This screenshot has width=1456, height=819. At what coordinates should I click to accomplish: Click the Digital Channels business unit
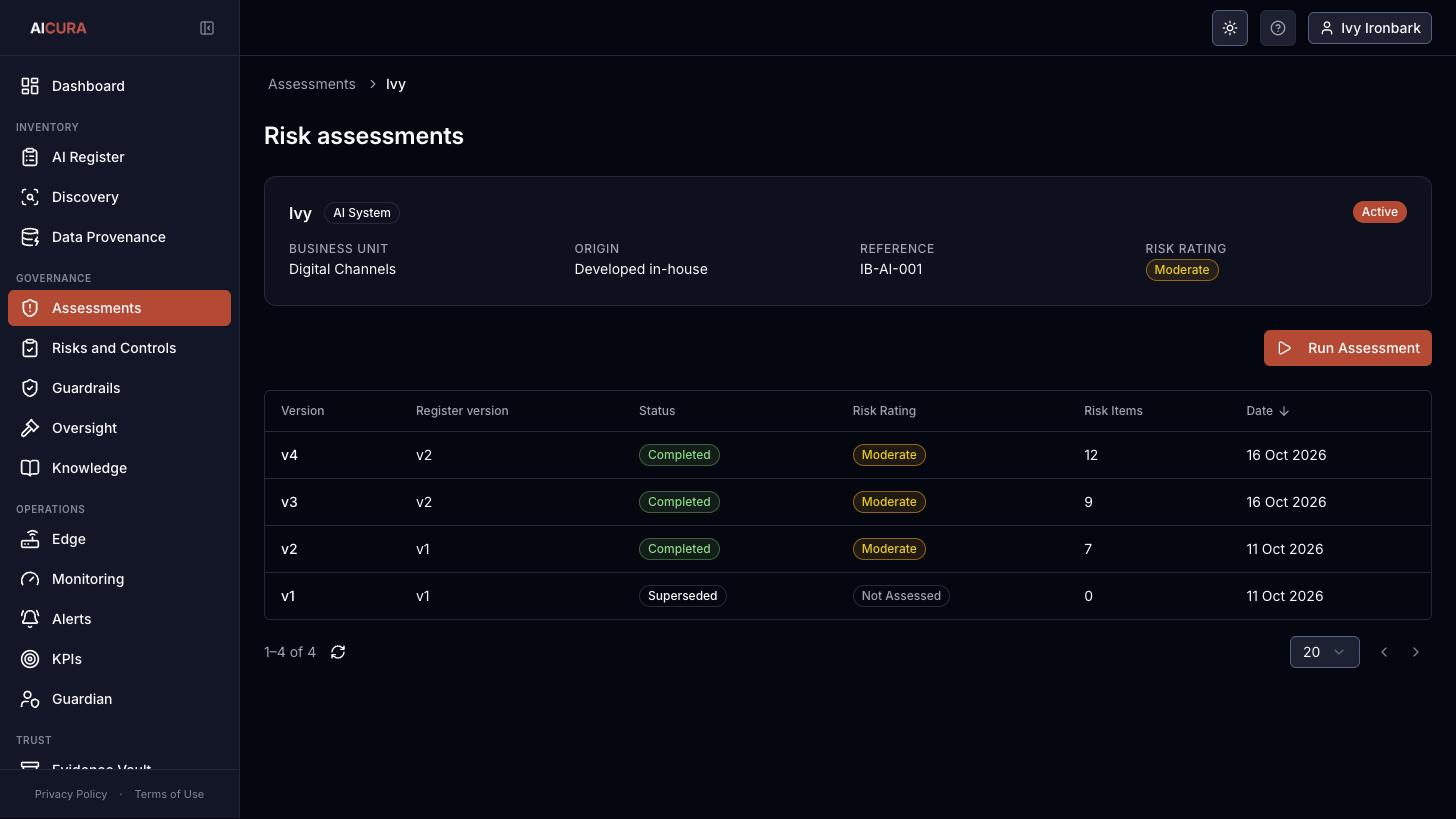pos(342,269)
